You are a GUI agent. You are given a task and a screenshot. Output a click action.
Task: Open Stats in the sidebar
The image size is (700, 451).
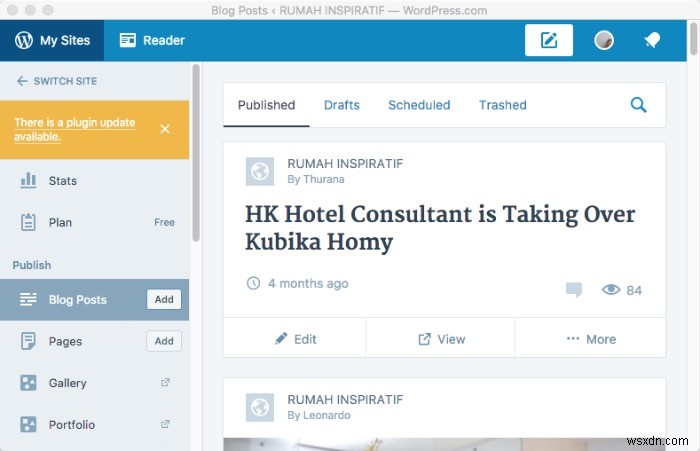(x=95, y=181)
